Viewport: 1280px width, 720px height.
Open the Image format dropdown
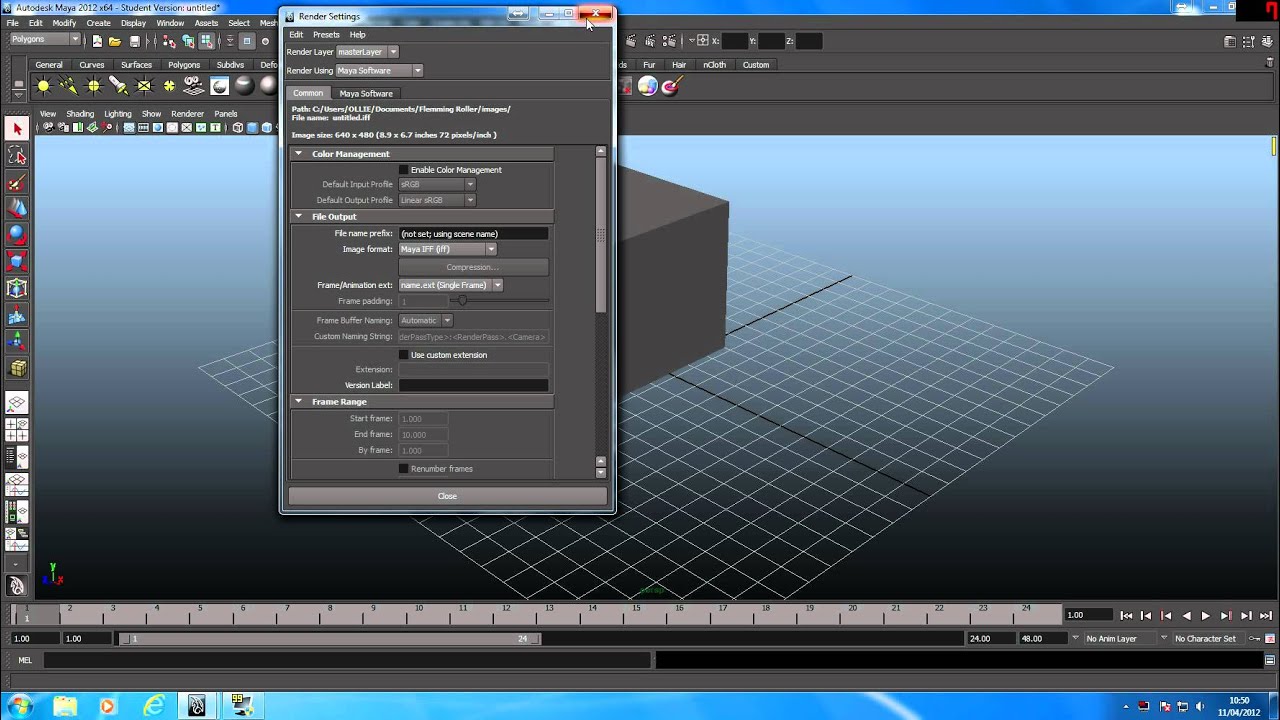447,249
